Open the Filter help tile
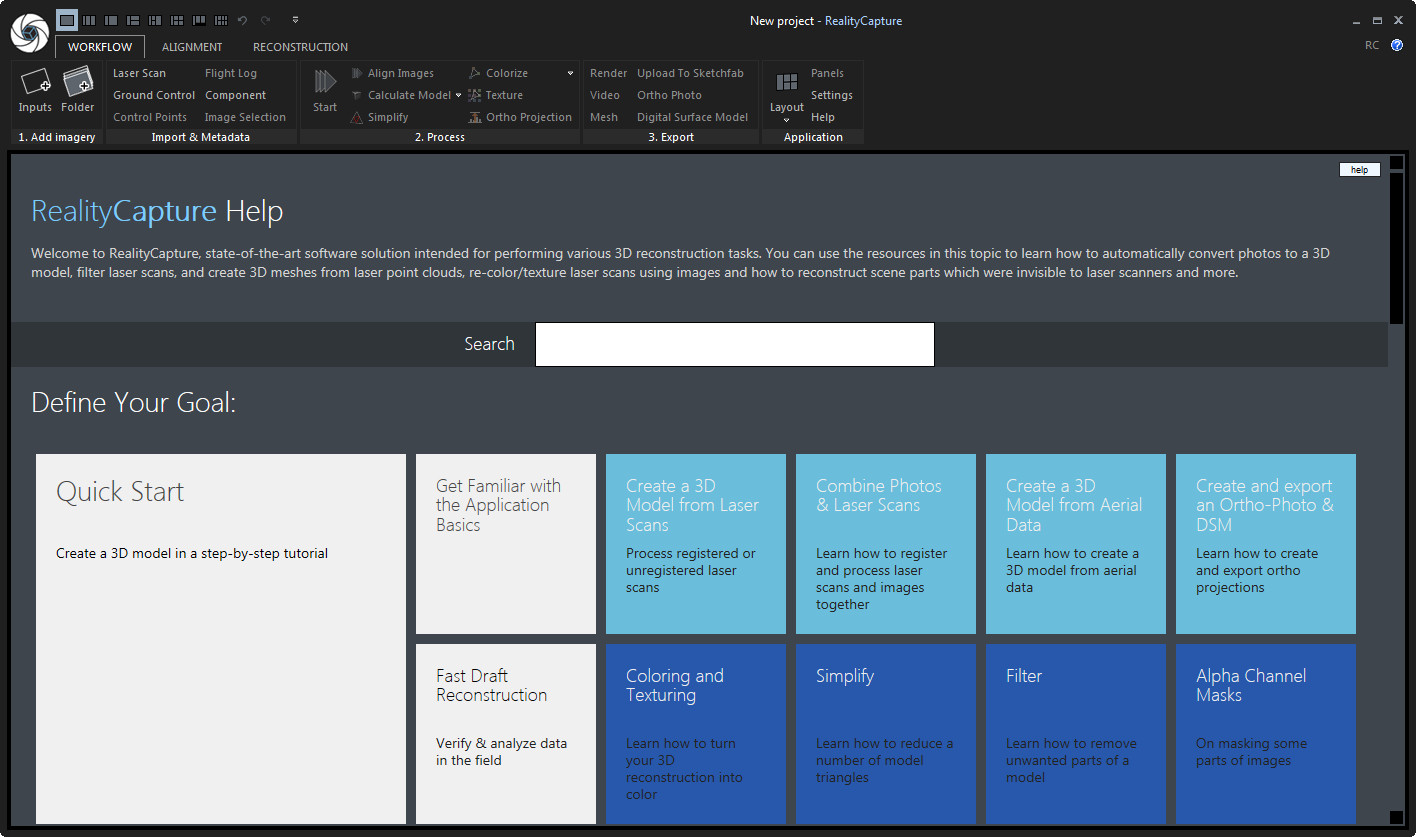 1076,734
